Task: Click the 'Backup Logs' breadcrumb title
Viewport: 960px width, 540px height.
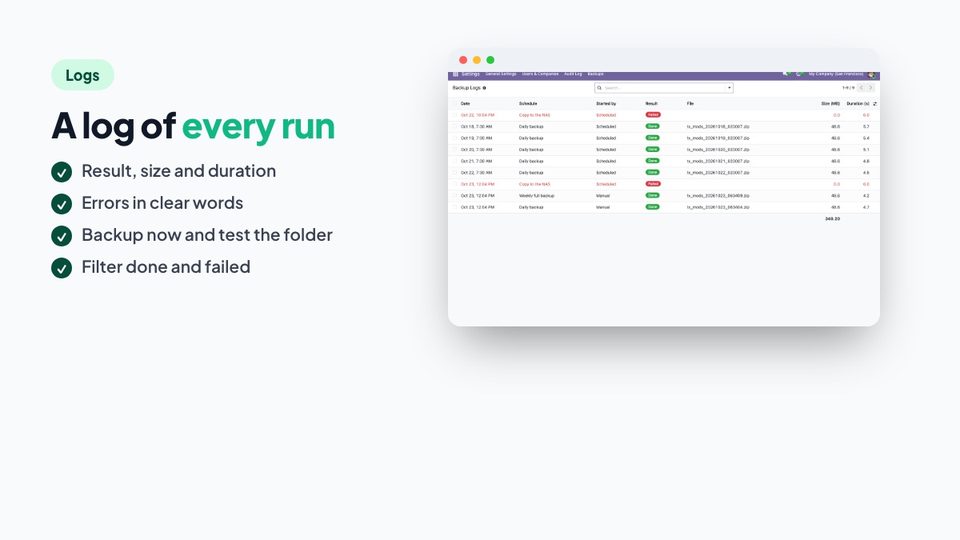Action: pyautogui.click(x=467, y=88)
